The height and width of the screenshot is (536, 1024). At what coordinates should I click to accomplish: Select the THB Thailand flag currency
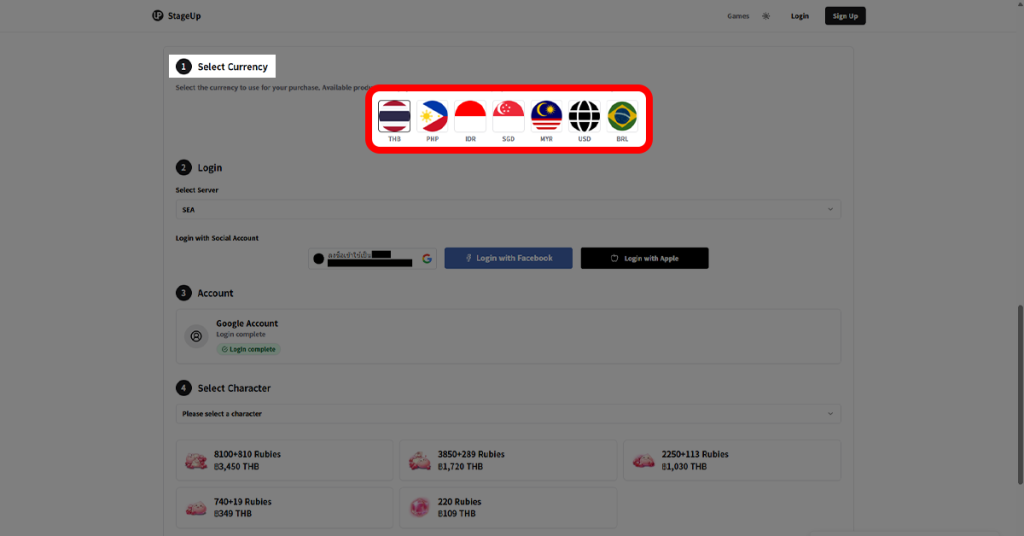[394, 117]
